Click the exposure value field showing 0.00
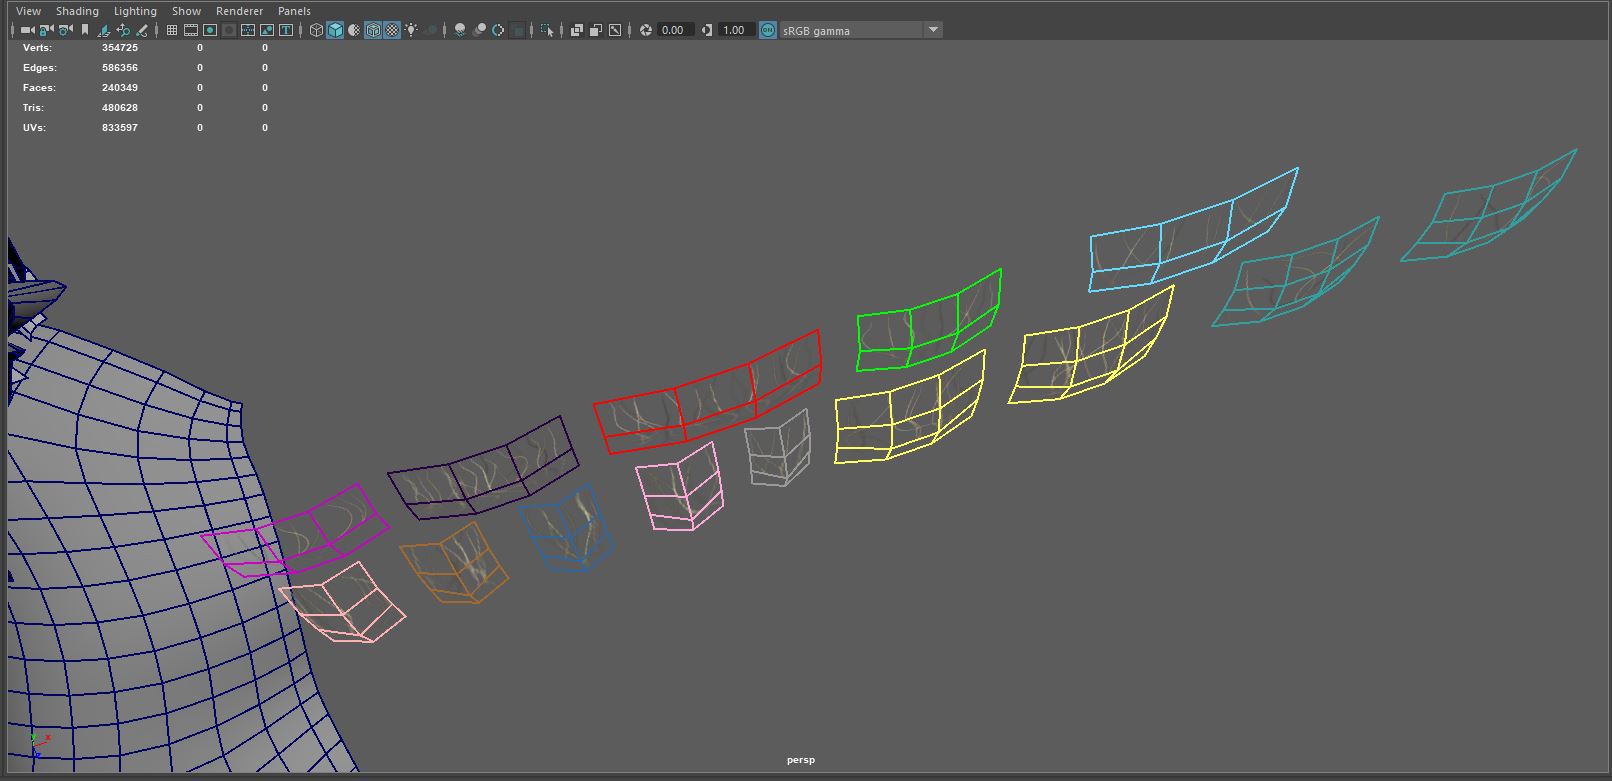The image size is (1612, 781). pos(673,30)
